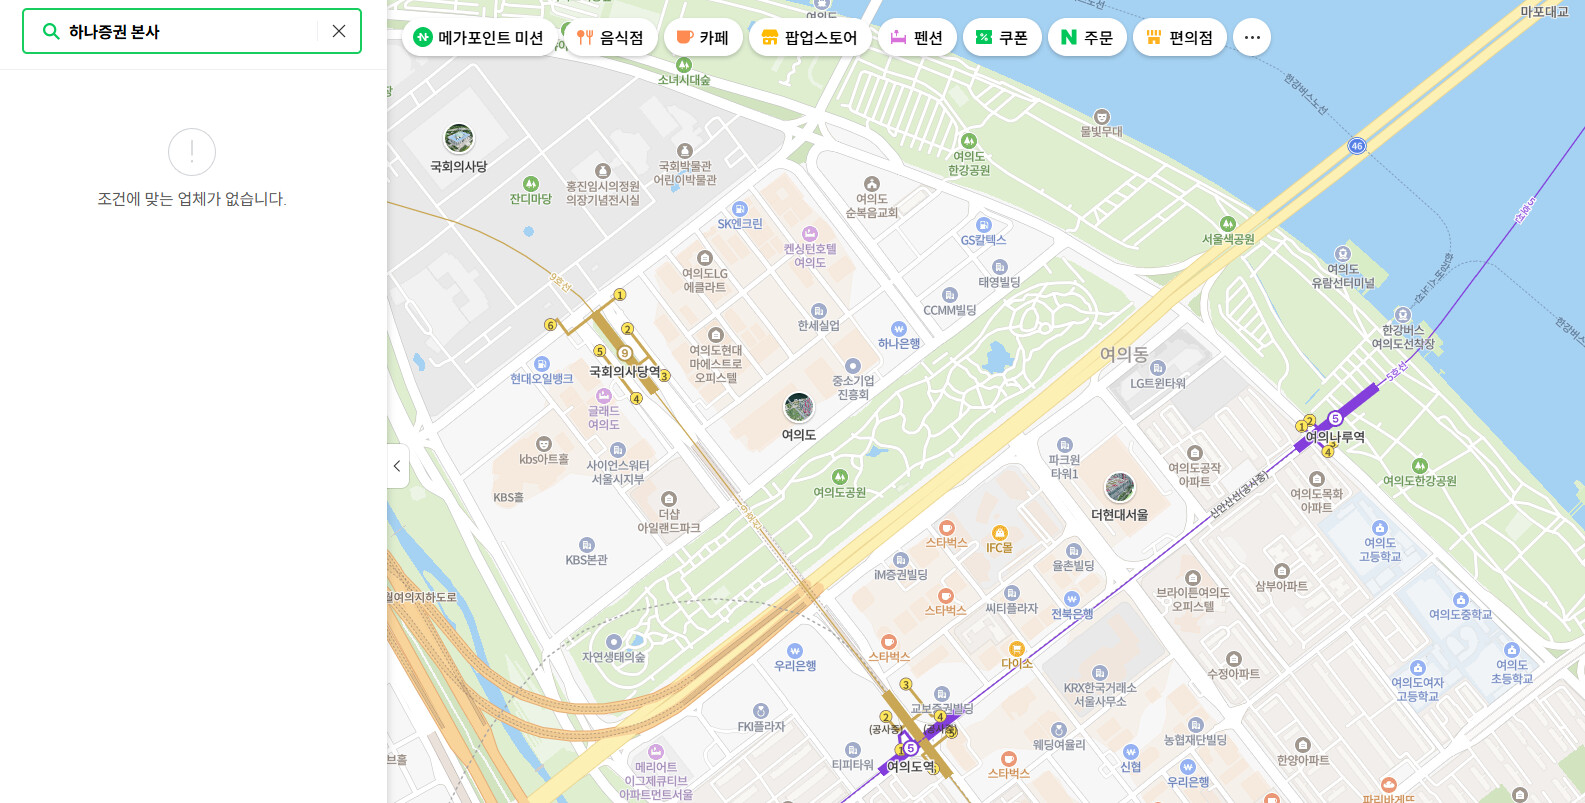Click the 마포대교 bridge label
1585x803 pixels.
click(x=1545, y=12)
